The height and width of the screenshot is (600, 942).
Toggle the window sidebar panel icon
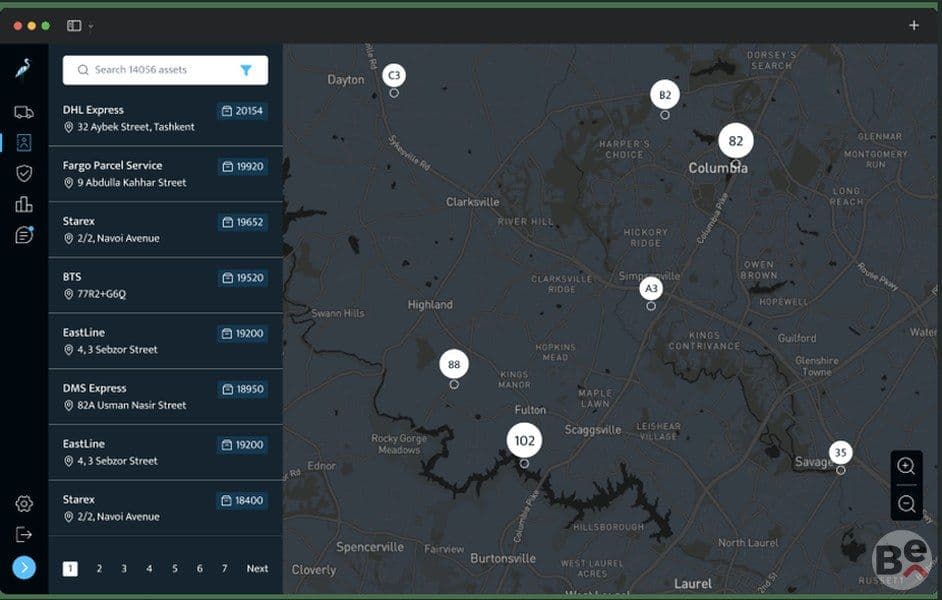point(74,25)
